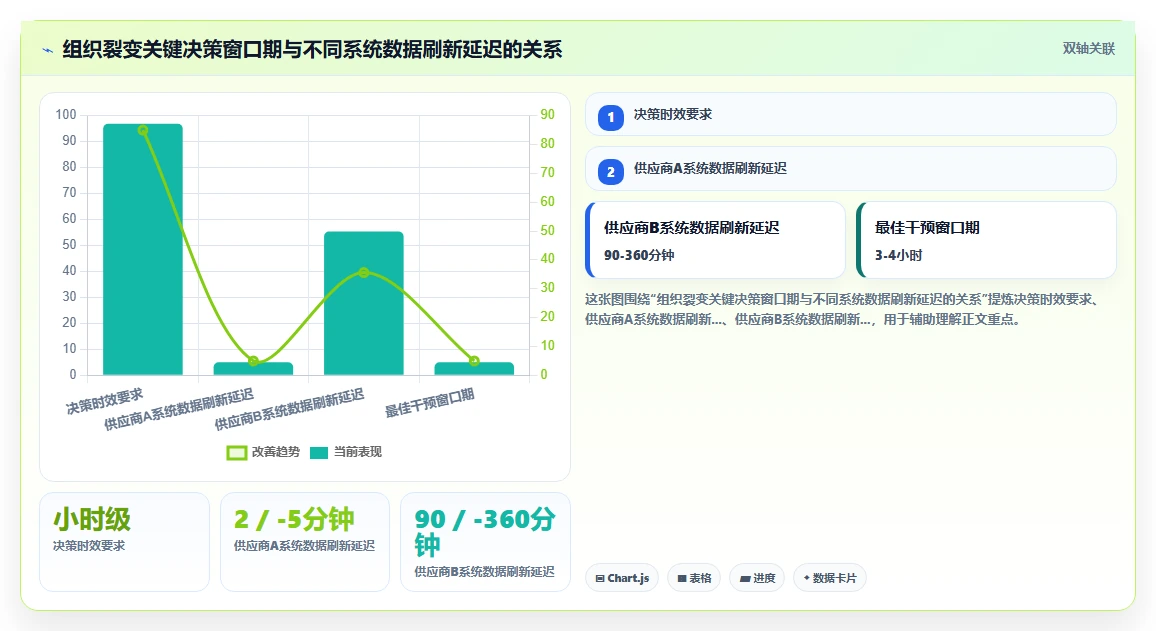This screenshot has width=1156, height=631.
Task: Click x-axis label 最佳干预窗口期
Action: coord(430,402)
